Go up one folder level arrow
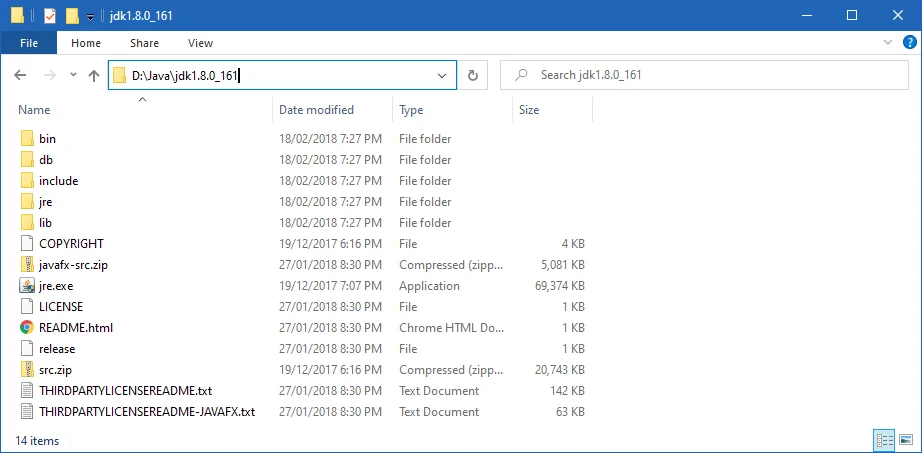This screenshot has width=922, height=453. (93, 75)
